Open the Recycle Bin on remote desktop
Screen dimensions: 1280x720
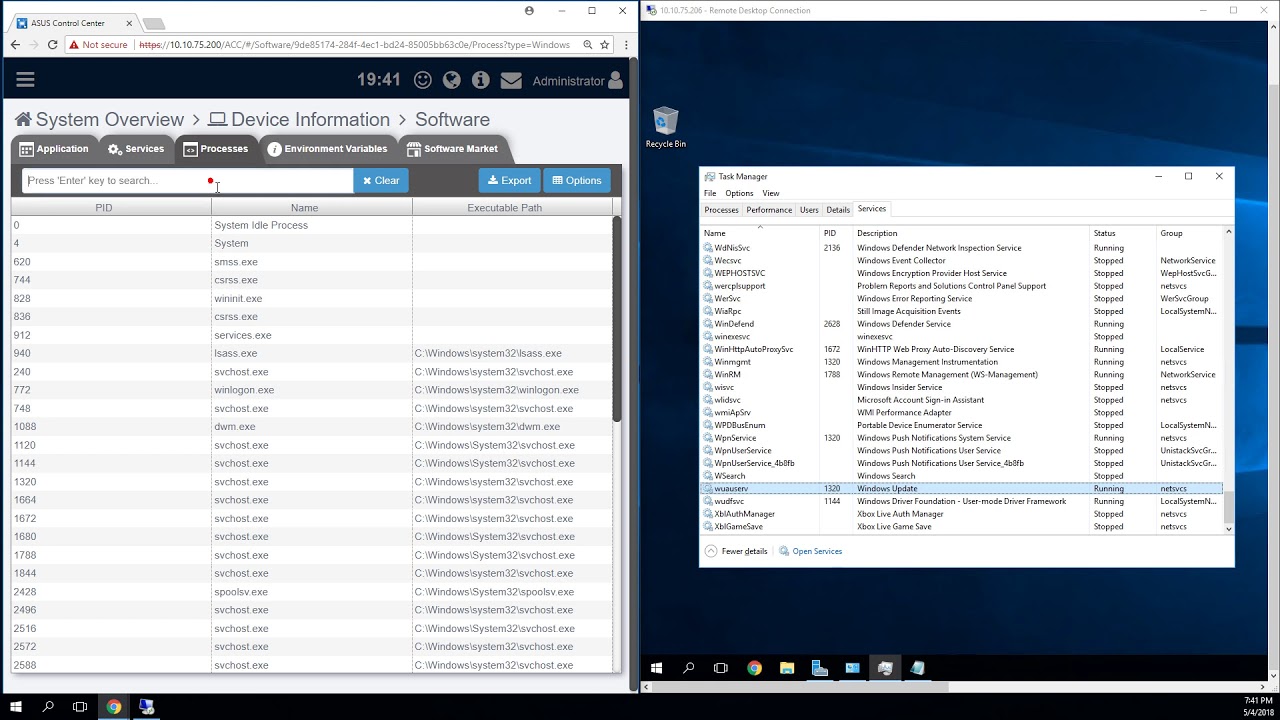click(x=665, y=128)
